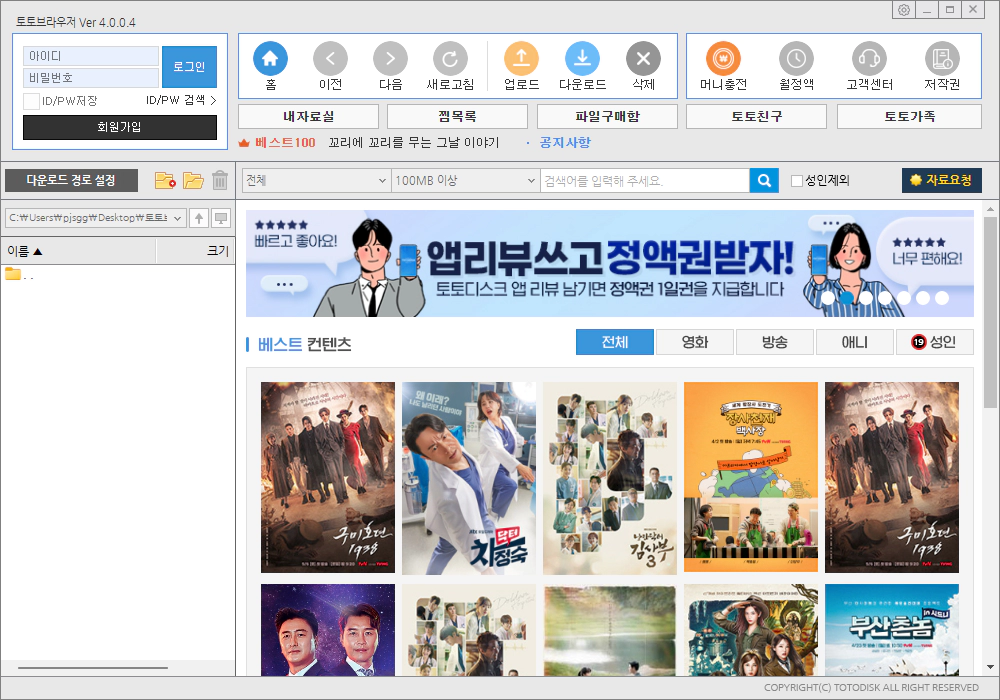Open the 닥터 차정숙 poster

(469, 478)
